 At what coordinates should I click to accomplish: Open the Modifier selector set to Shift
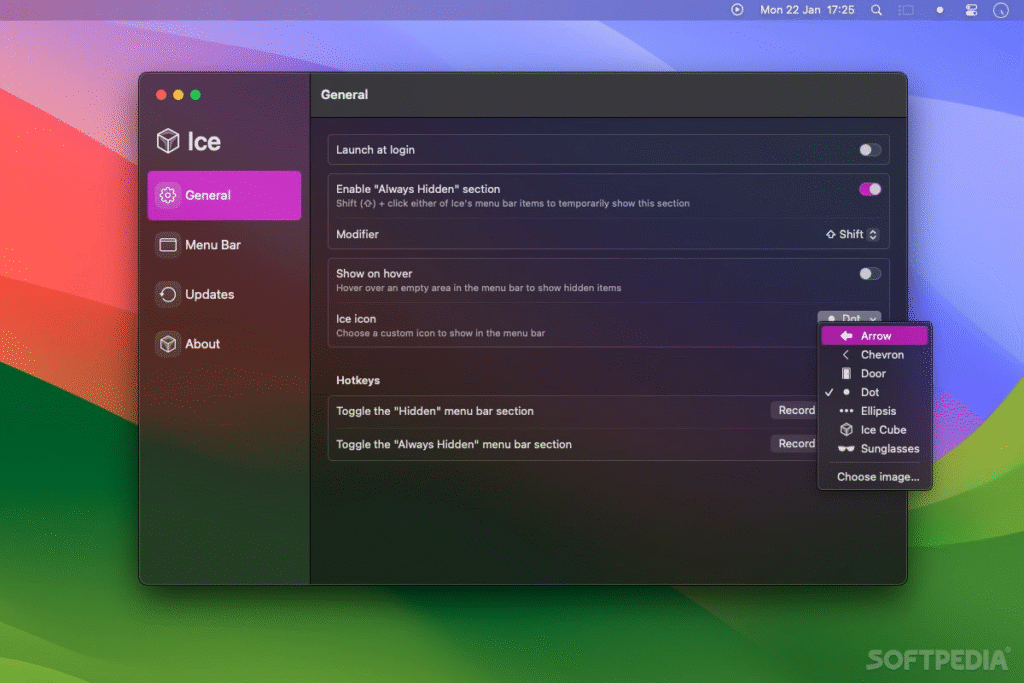pyautogui.click(x=851, y=234)
